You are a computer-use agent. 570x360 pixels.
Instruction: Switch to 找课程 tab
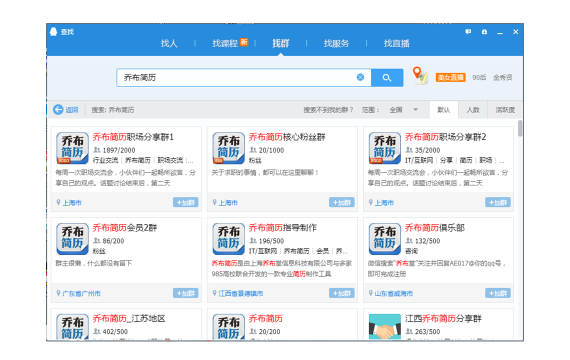(225, 44)
